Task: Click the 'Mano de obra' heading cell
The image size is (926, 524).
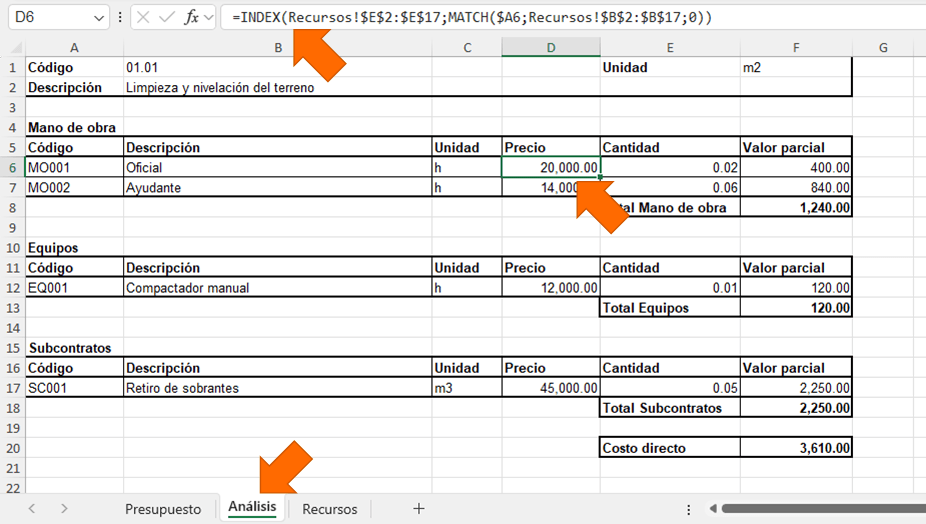Action: click(x=74, y=128)
